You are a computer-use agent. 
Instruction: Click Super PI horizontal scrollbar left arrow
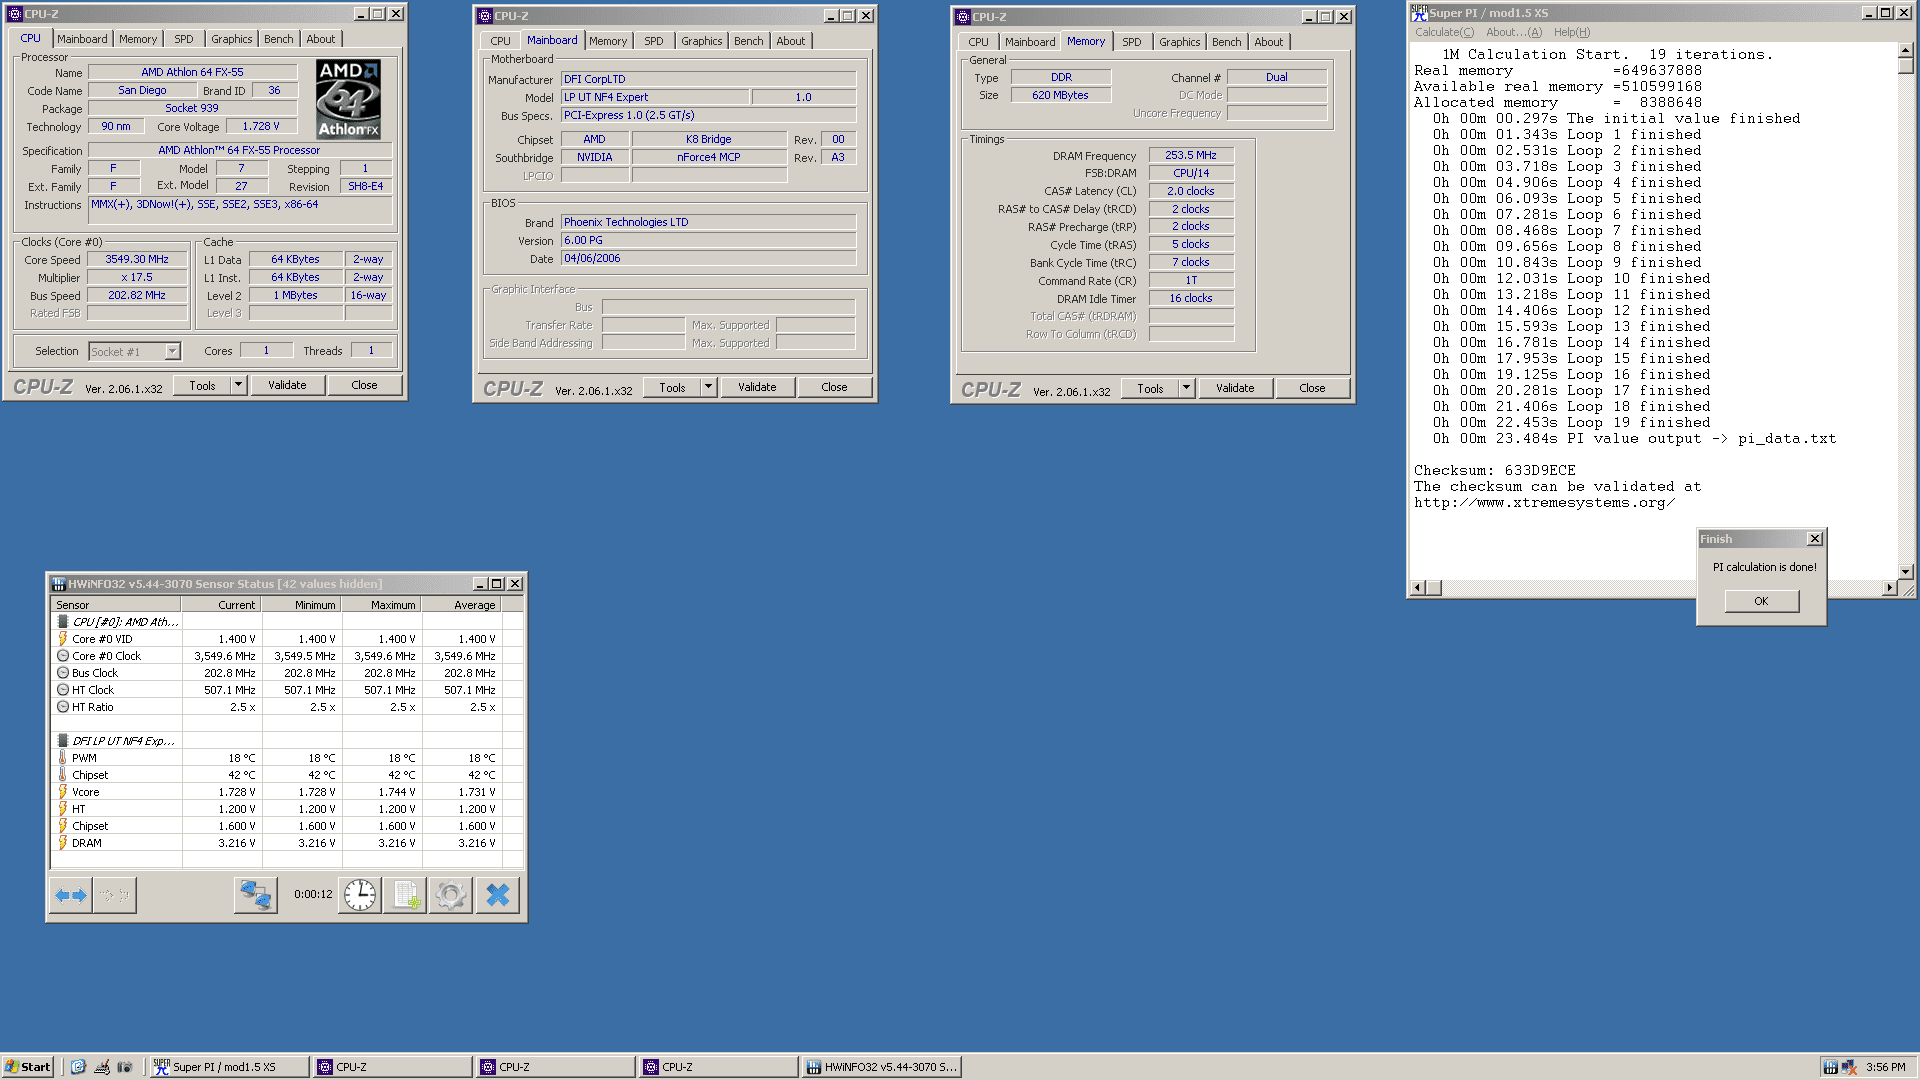1417,588
